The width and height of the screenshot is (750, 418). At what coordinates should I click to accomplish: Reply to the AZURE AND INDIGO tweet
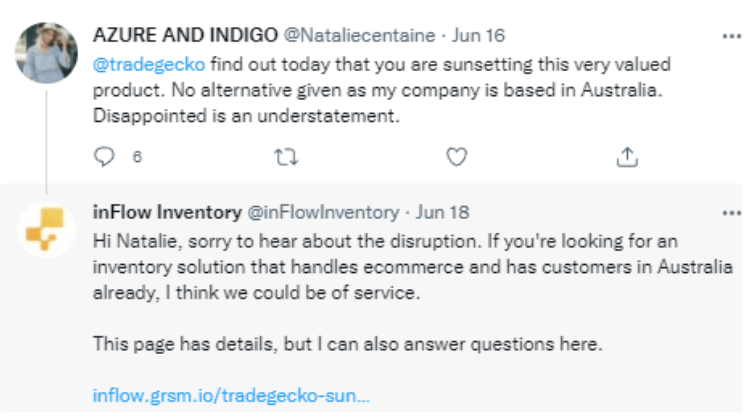point(104,156)
